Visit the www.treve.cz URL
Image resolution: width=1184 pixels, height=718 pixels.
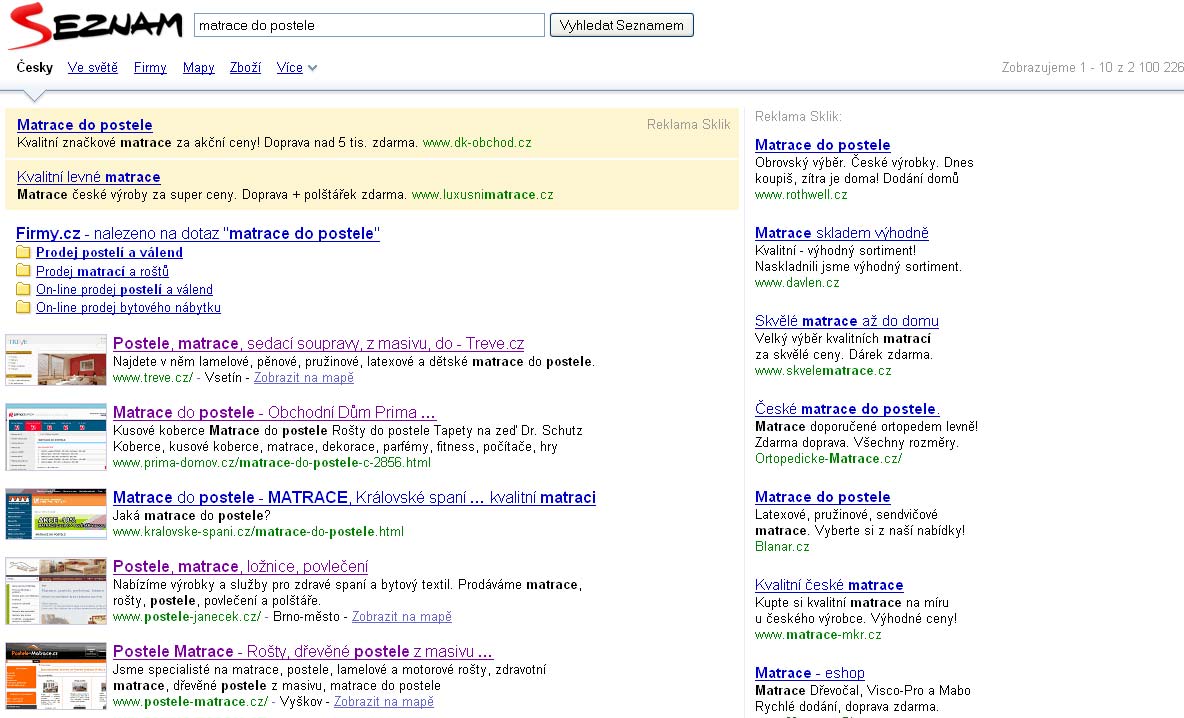[x=153, y=377]
